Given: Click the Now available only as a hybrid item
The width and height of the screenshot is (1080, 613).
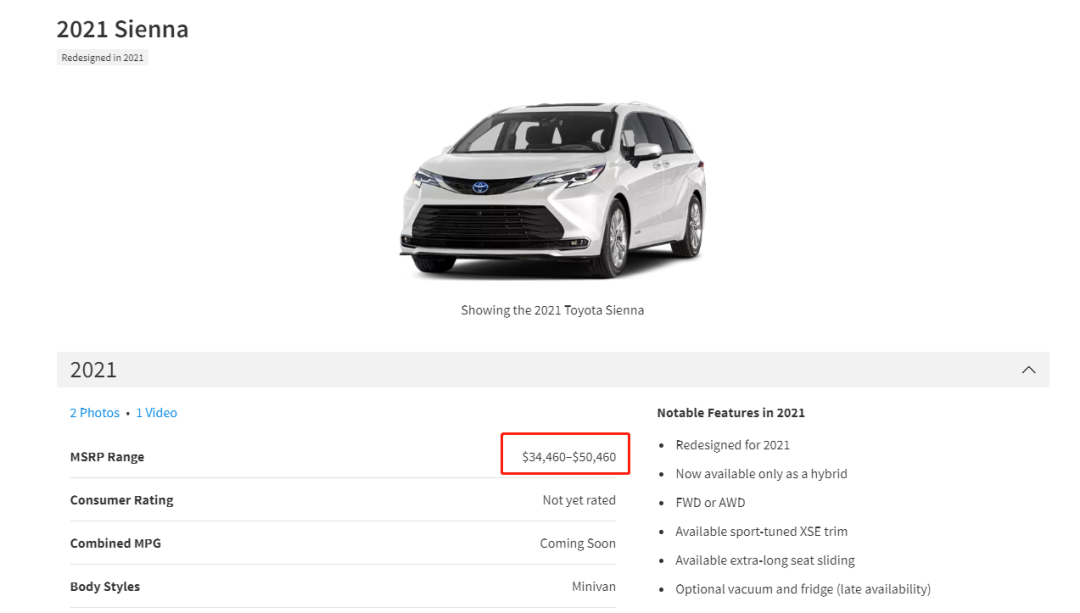Looking at the screenshot, I should click(761, 474).
